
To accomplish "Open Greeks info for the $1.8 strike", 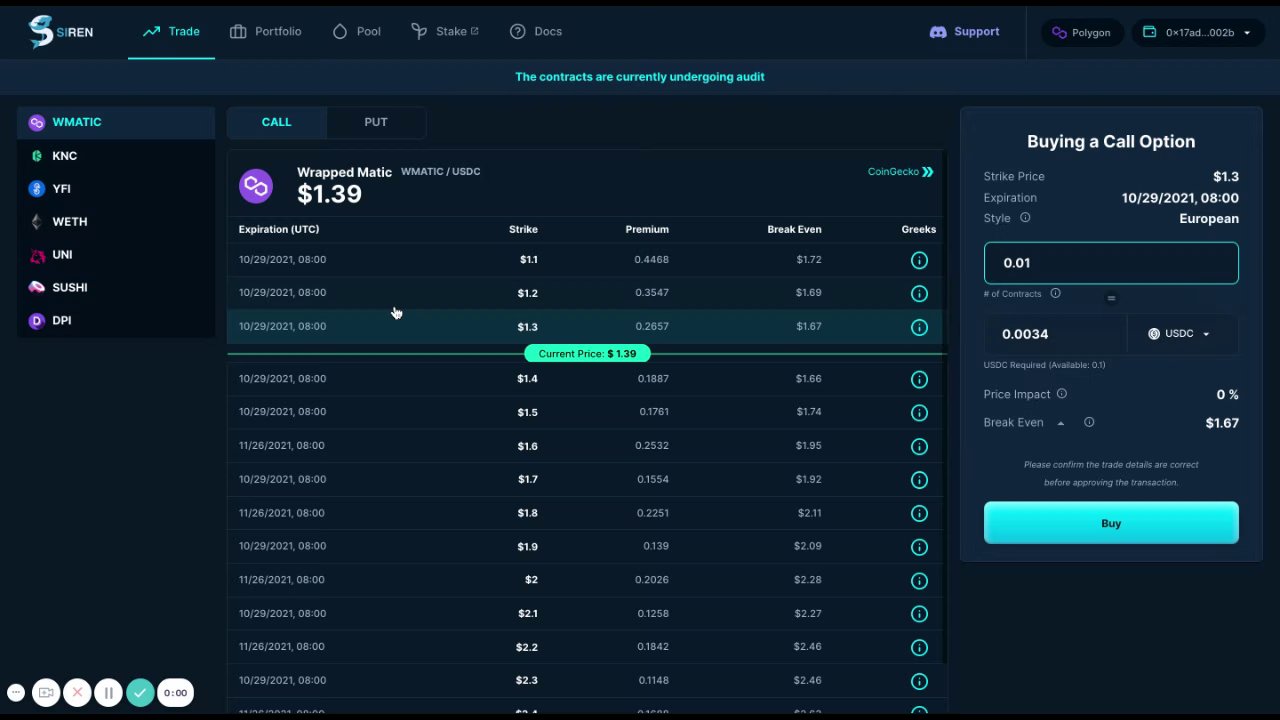I will pos(919,513).
